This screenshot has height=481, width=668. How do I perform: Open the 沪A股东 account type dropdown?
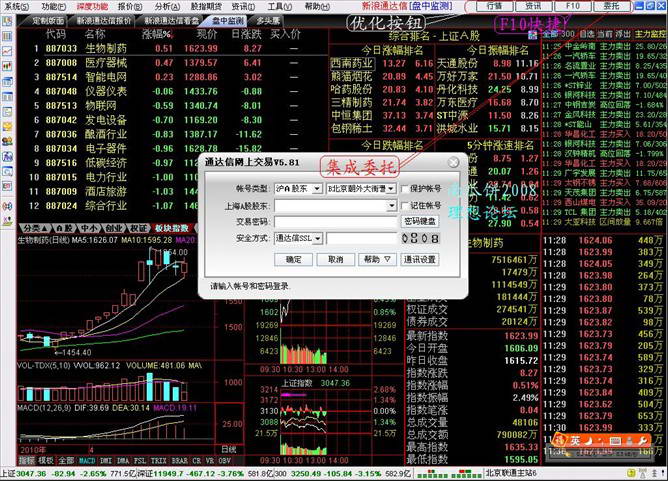(317, 189)
